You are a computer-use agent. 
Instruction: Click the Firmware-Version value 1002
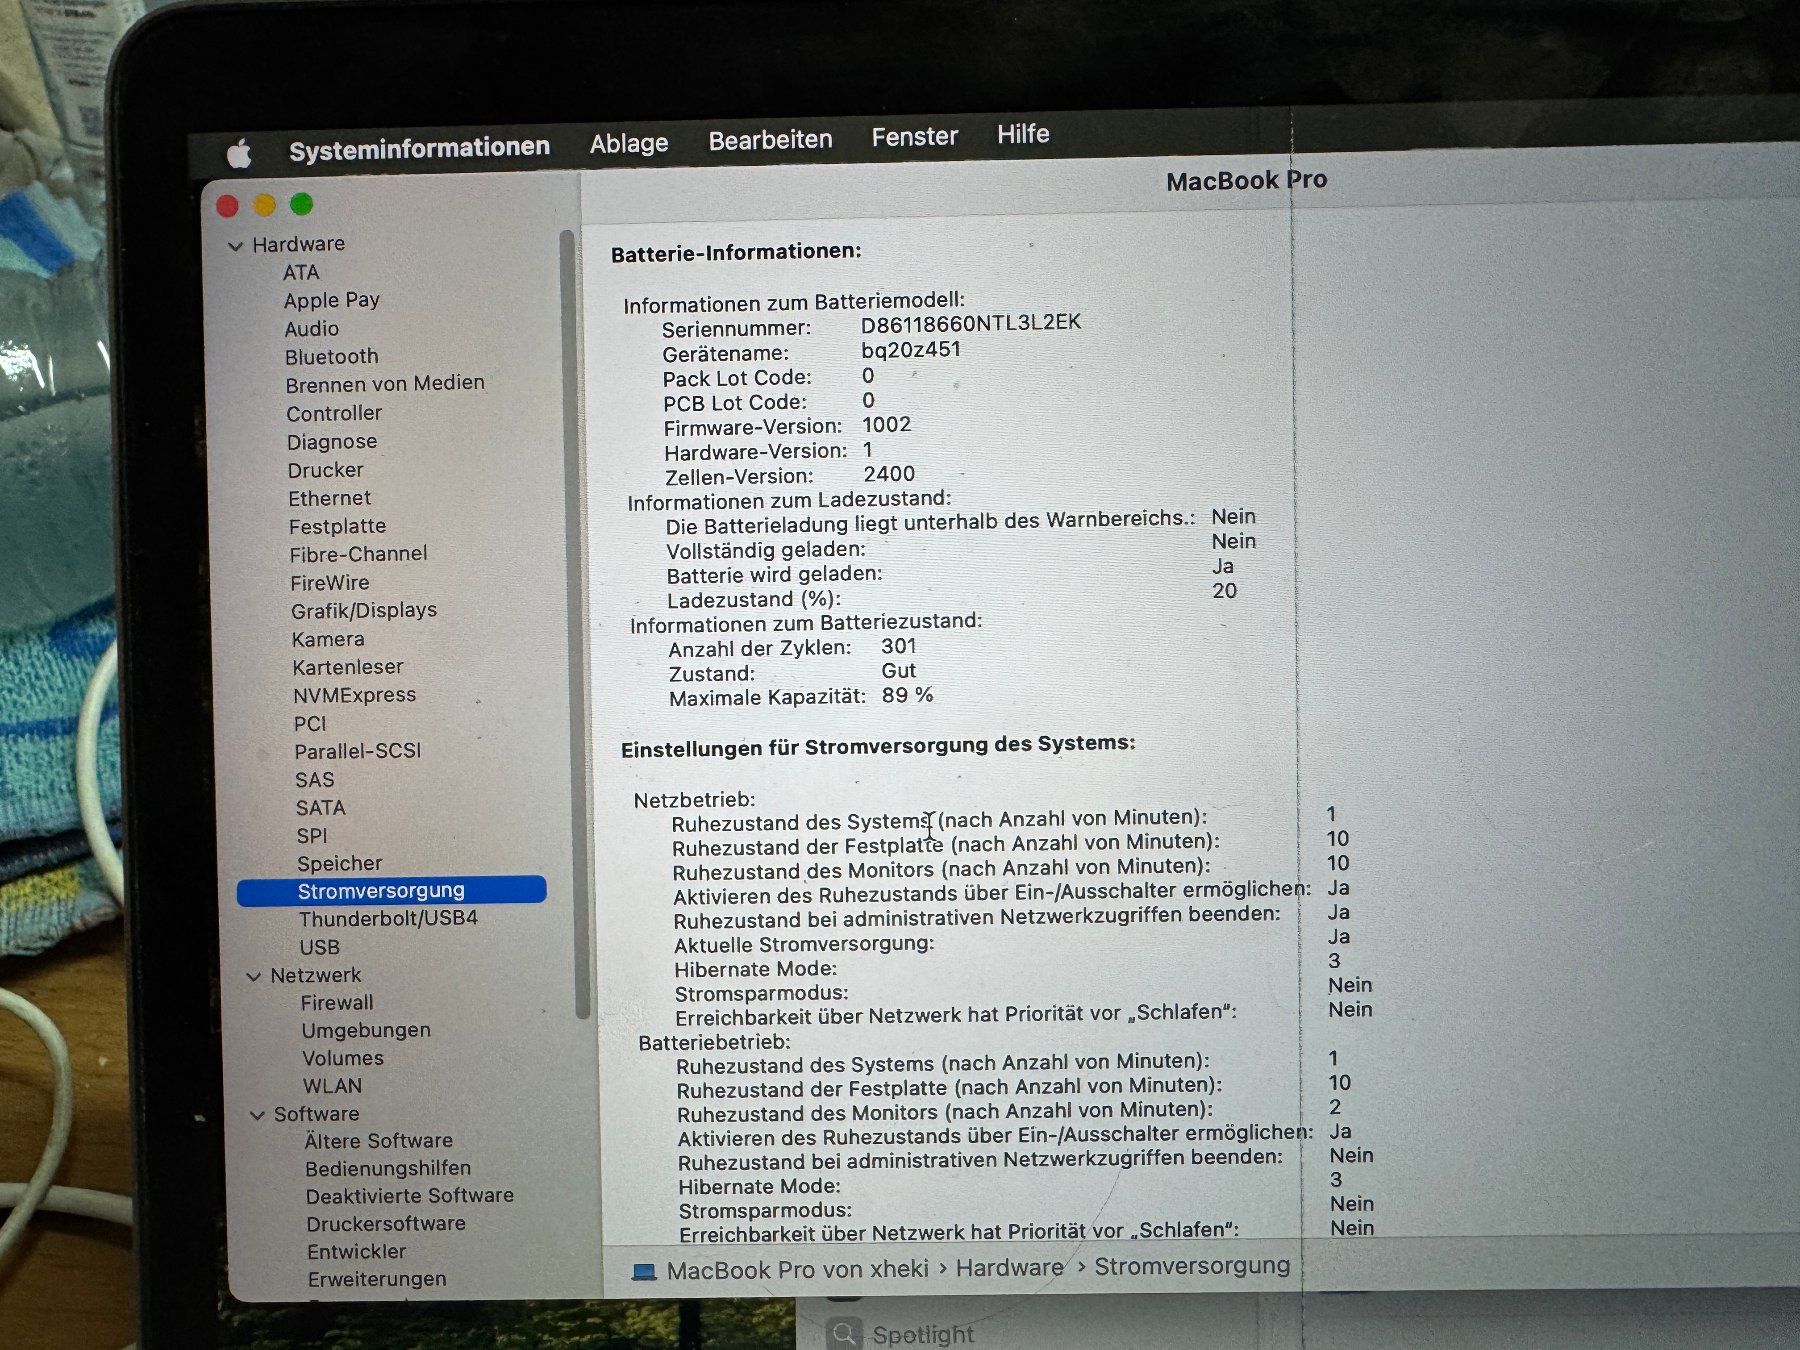click(886, 425)
